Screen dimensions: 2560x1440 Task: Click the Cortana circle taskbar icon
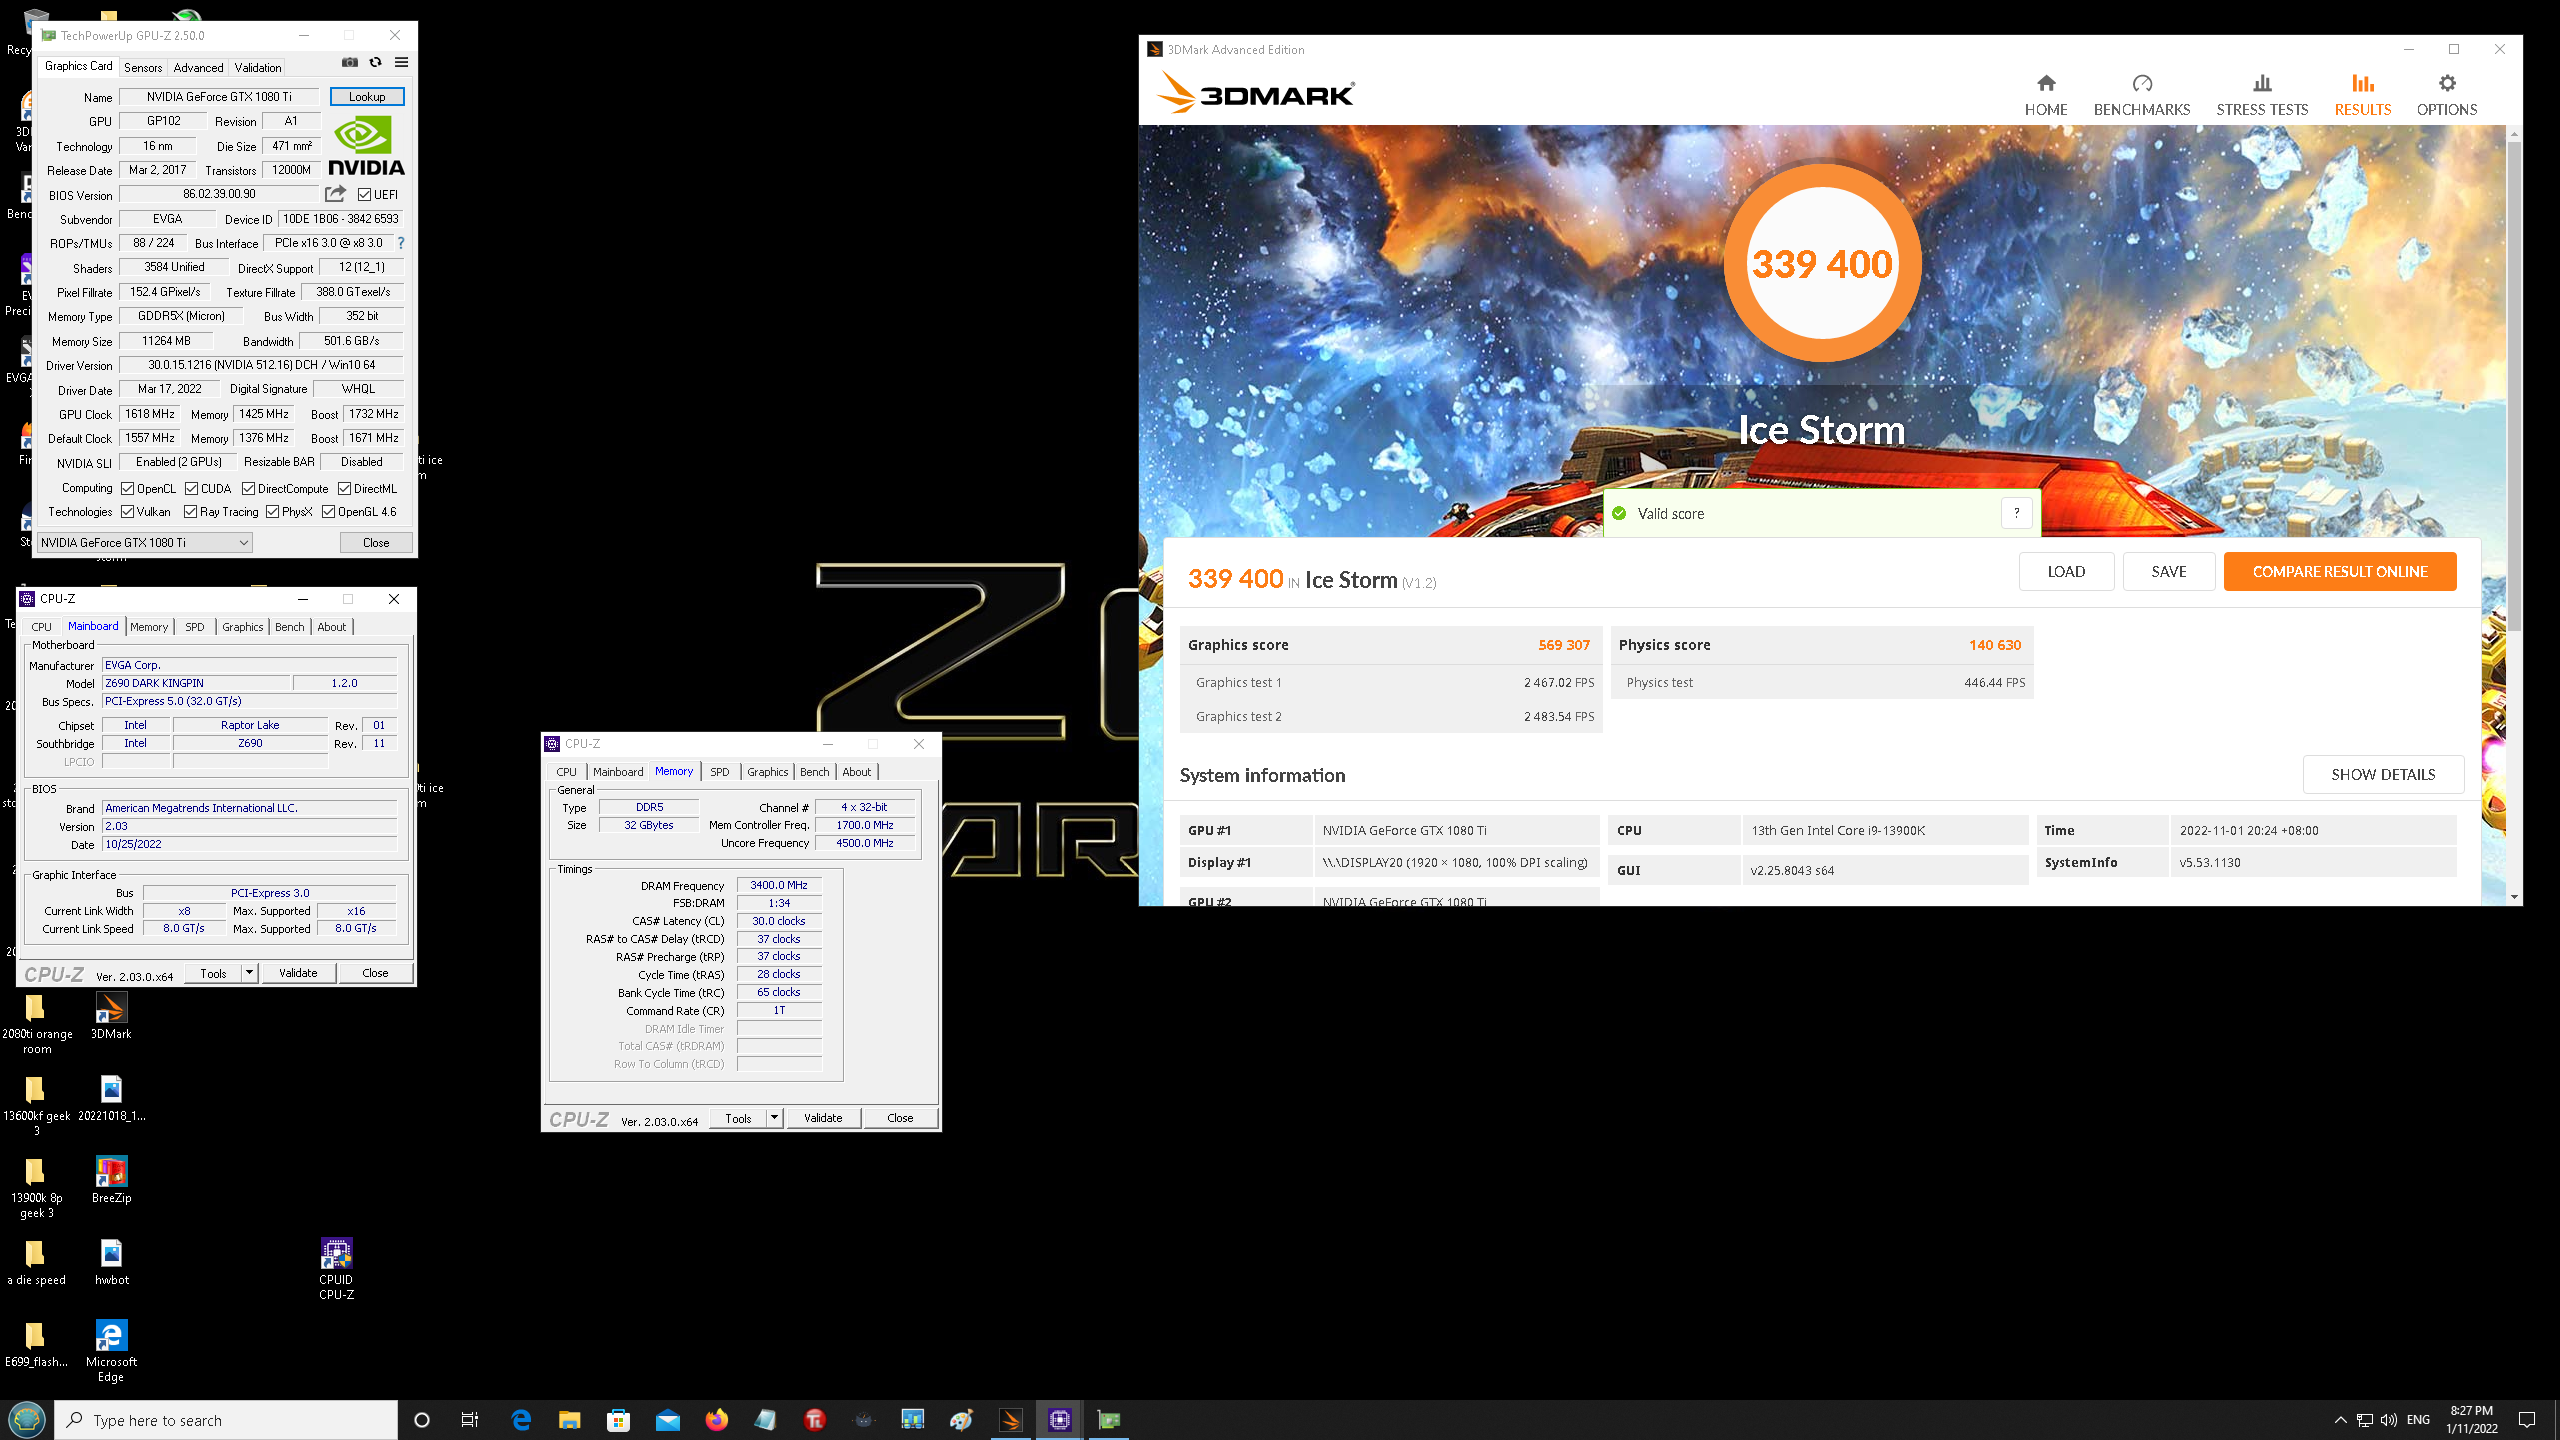tap(422, 1420)
